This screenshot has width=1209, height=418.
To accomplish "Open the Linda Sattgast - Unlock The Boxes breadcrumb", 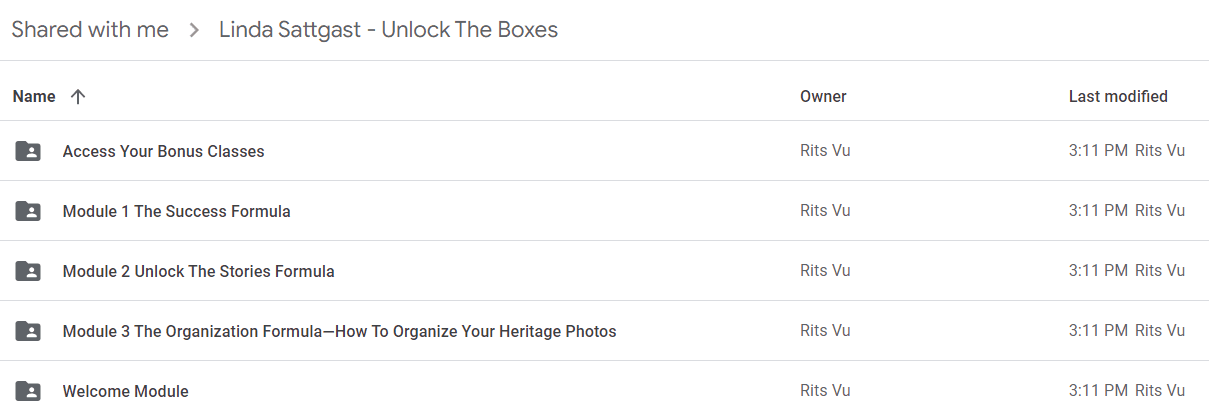I will click(388, 30).
